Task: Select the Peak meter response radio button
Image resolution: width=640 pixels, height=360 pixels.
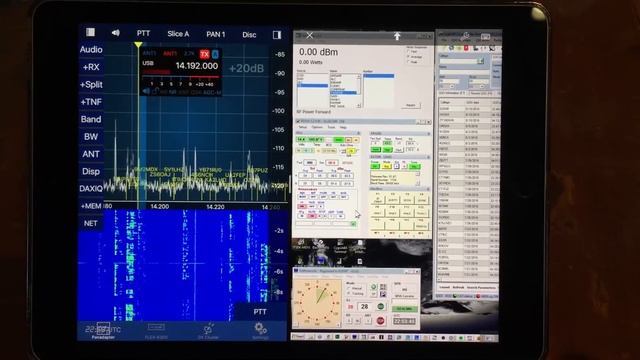Action: [408, 62]
